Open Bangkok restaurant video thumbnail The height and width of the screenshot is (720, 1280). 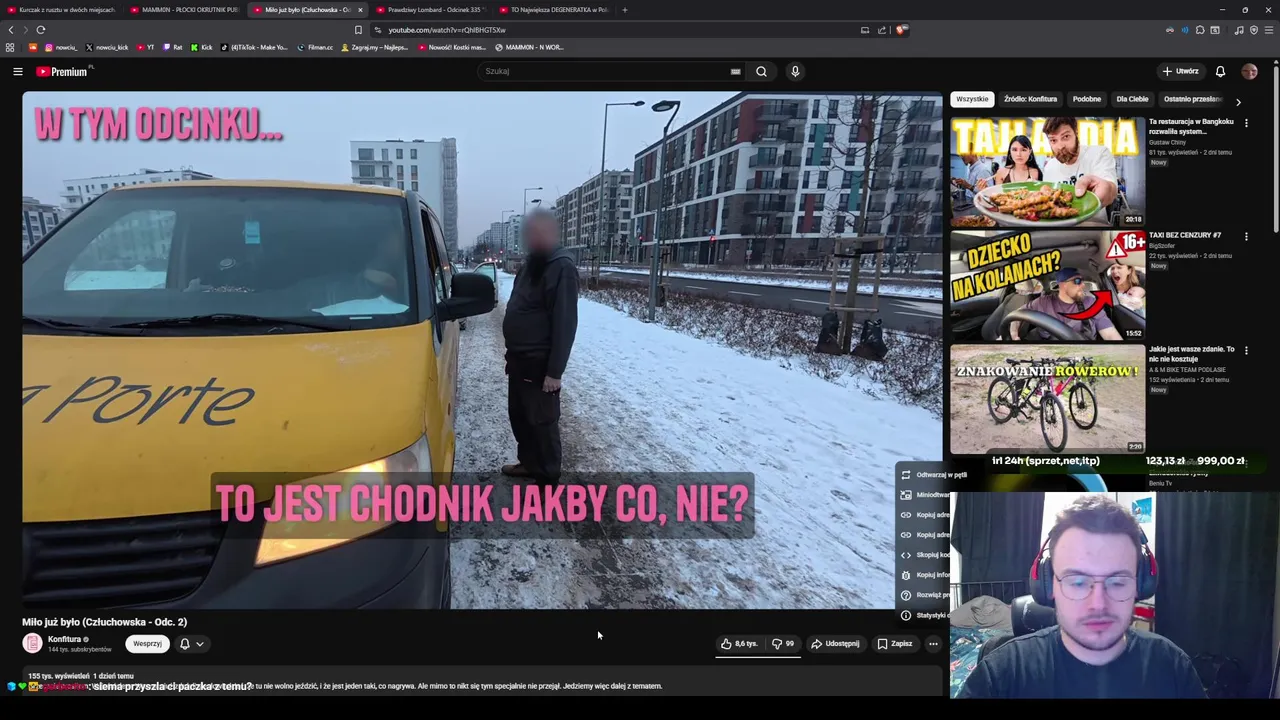[1047, 171]
